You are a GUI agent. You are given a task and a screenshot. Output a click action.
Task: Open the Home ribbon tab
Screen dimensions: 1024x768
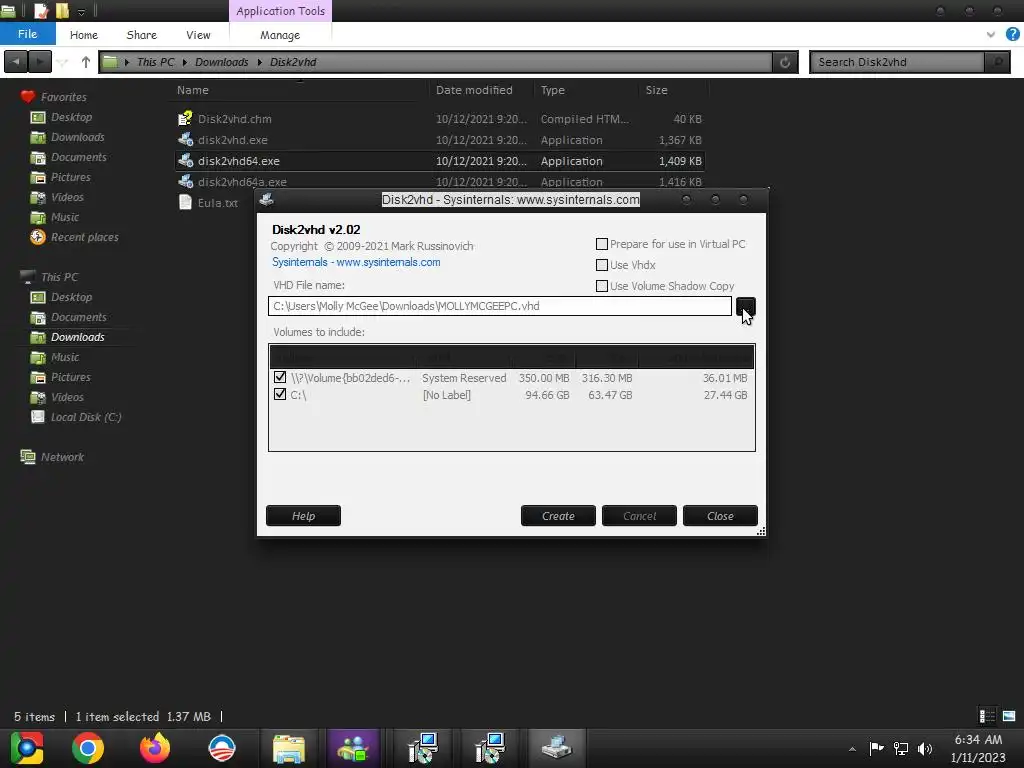click(84, 35)
